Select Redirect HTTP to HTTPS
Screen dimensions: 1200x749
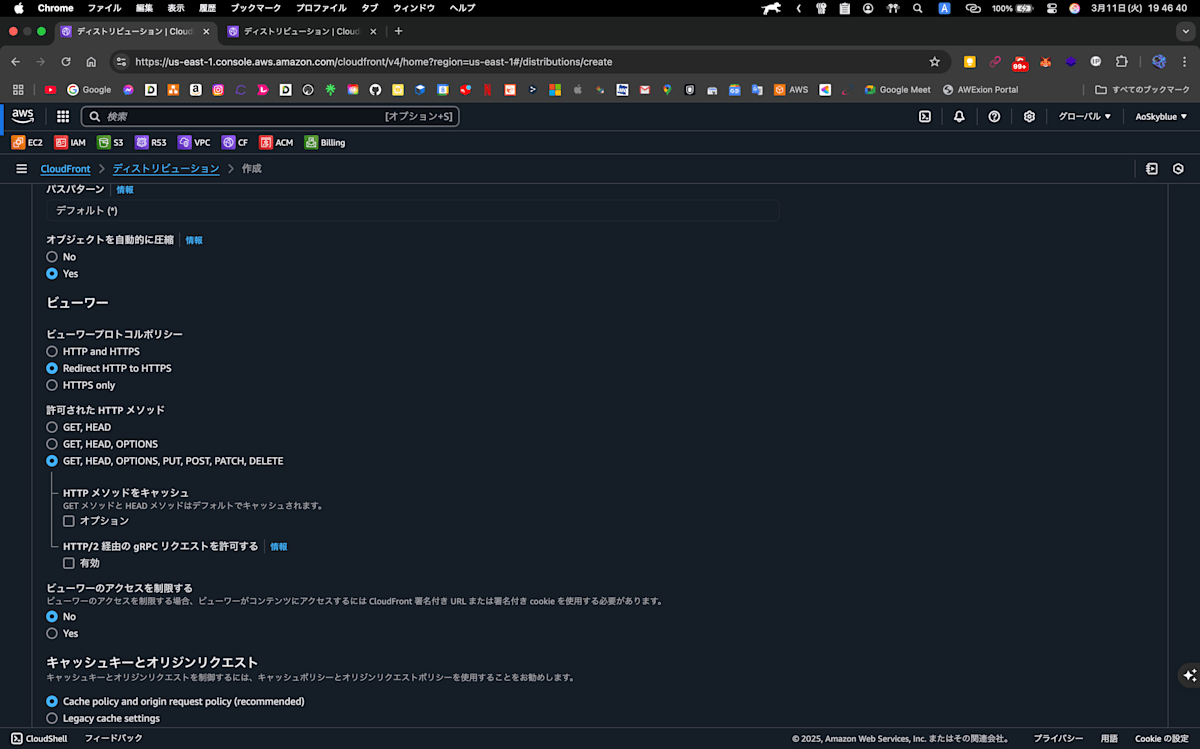[52, 368]
